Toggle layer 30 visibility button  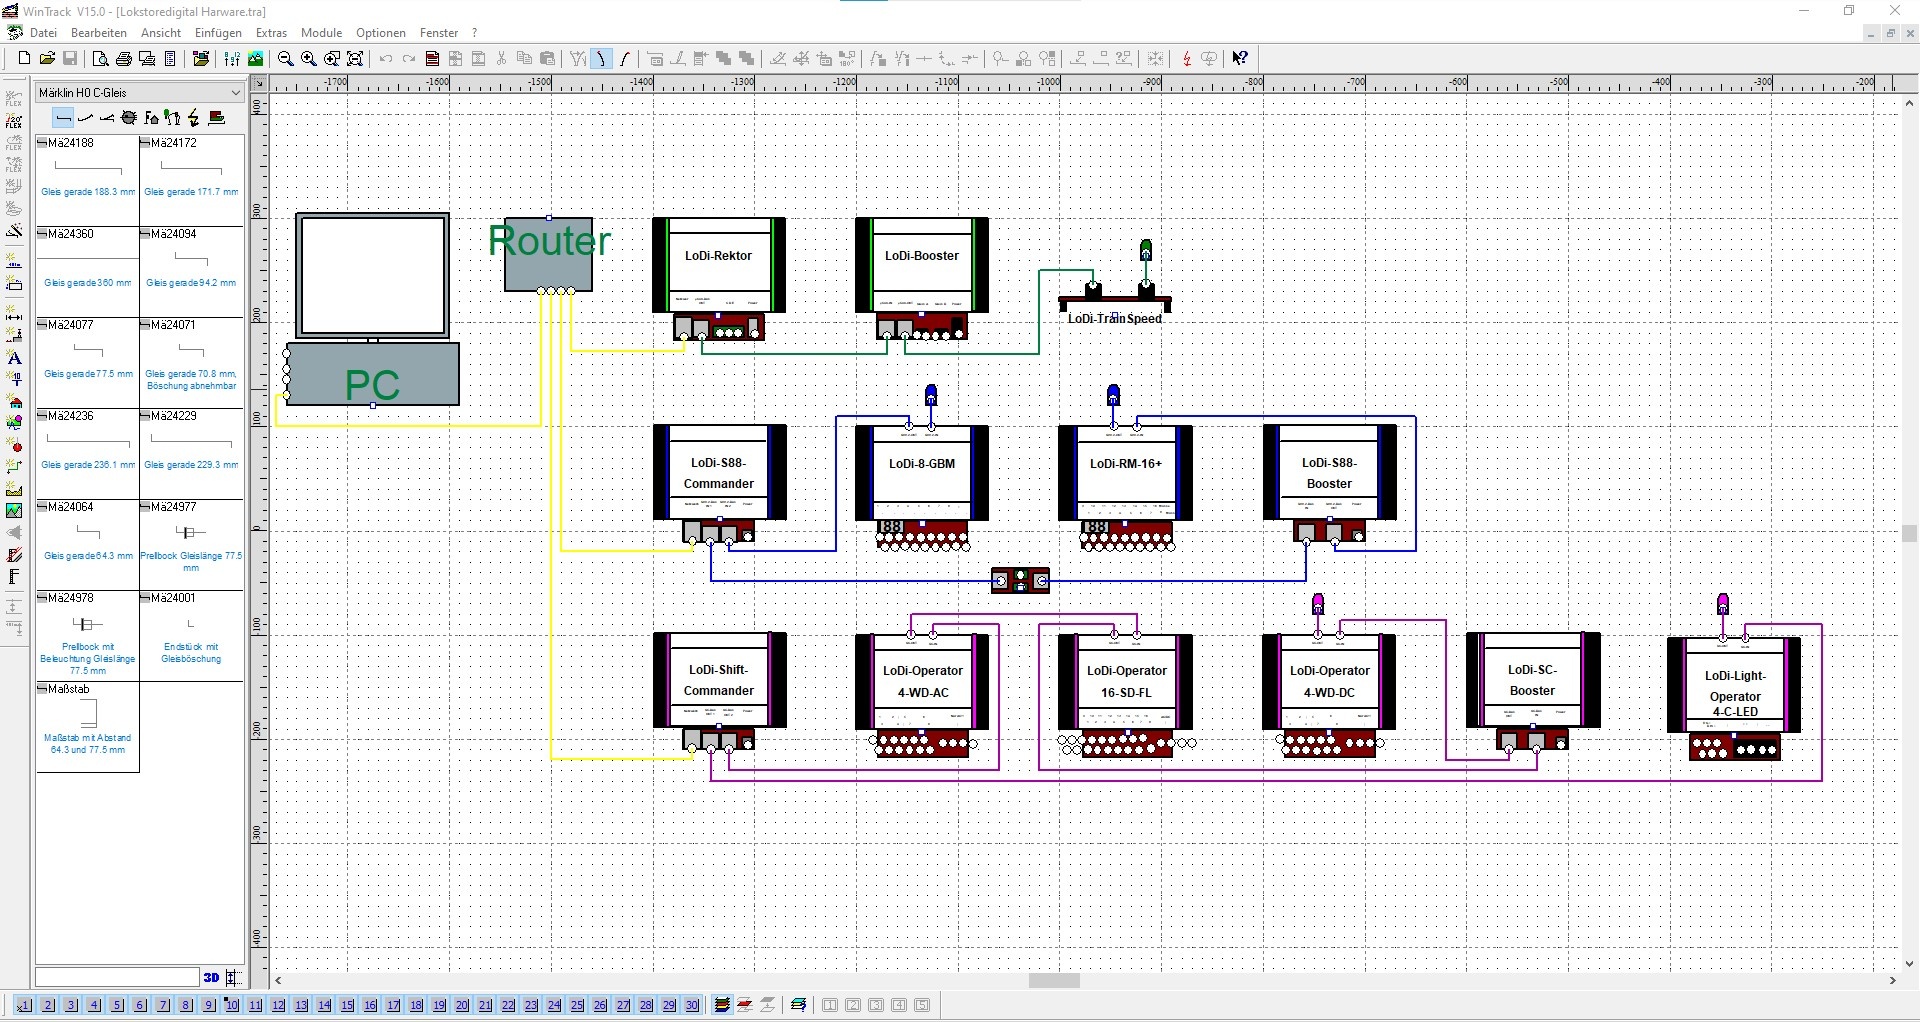click(692, 1005)
